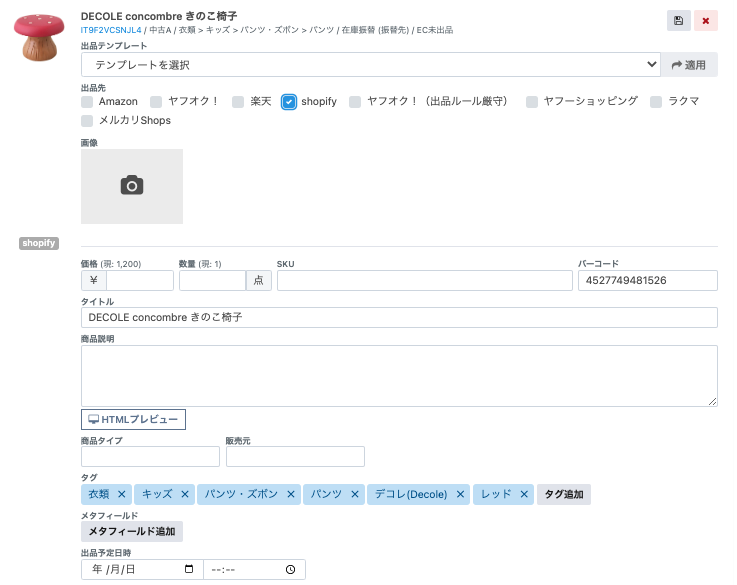Click the red X remove icon
Screen dimensions: 737x585
(706, 21)
